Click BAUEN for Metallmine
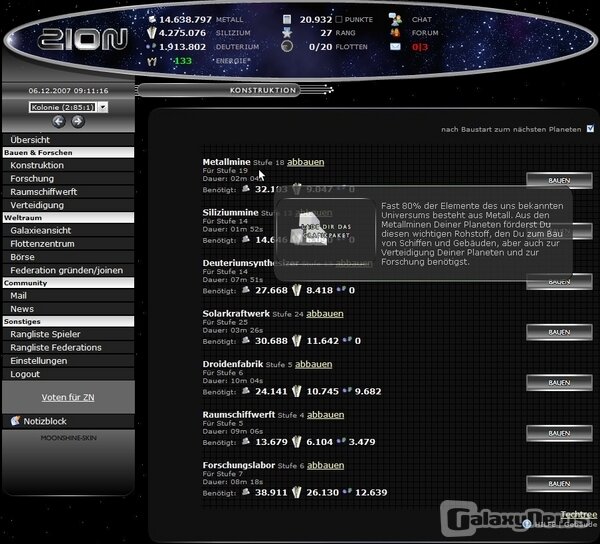 click(559, 180)
